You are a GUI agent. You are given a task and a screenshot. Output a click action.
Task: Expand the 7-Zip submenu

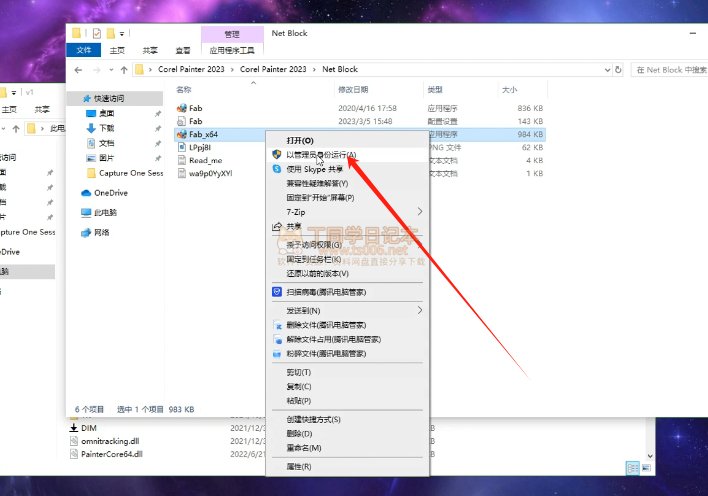[x=347, y=212]
